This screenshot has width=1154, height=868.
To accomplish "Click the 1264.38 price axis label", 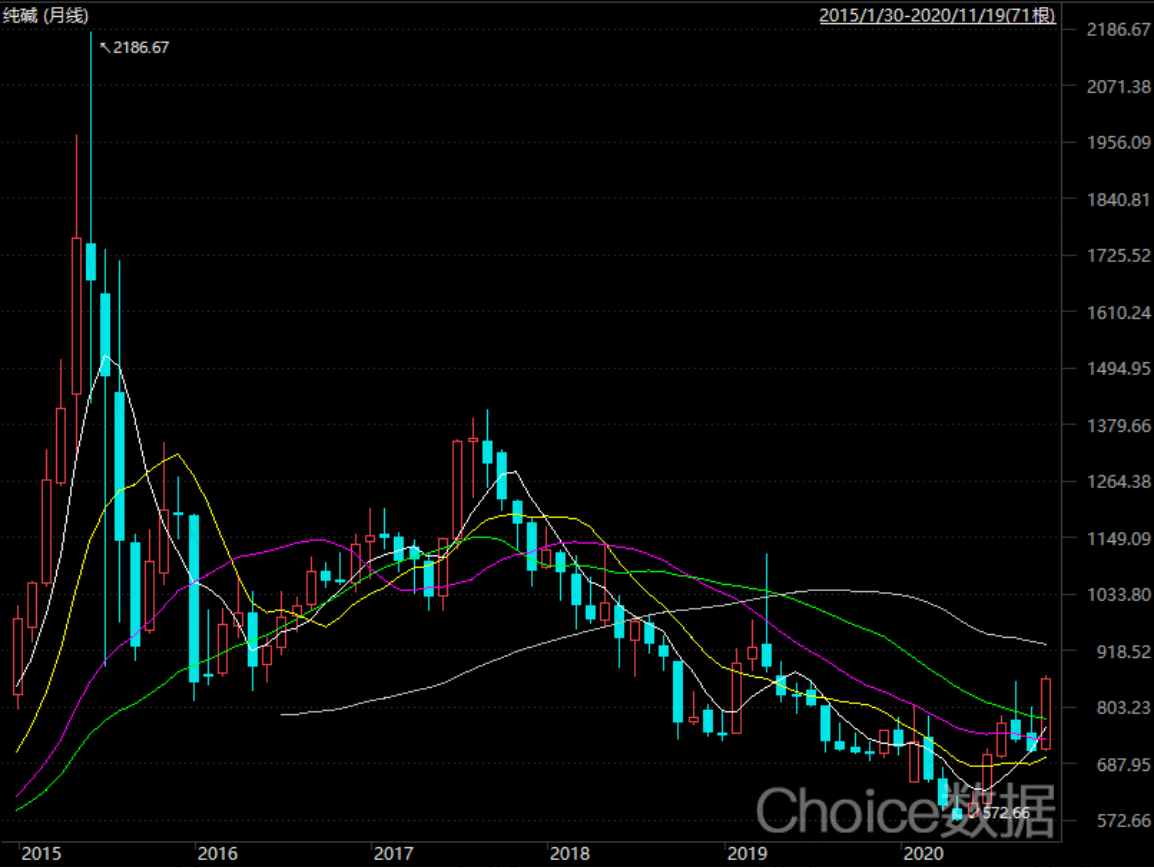I will [1119, 482].
